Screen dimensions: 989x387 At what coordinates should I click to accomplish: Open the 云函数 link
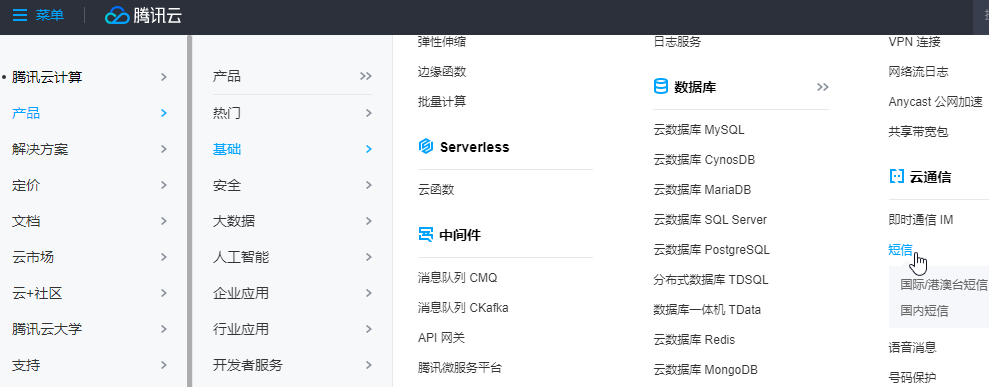pyautogui.click(x=436, y=189)
